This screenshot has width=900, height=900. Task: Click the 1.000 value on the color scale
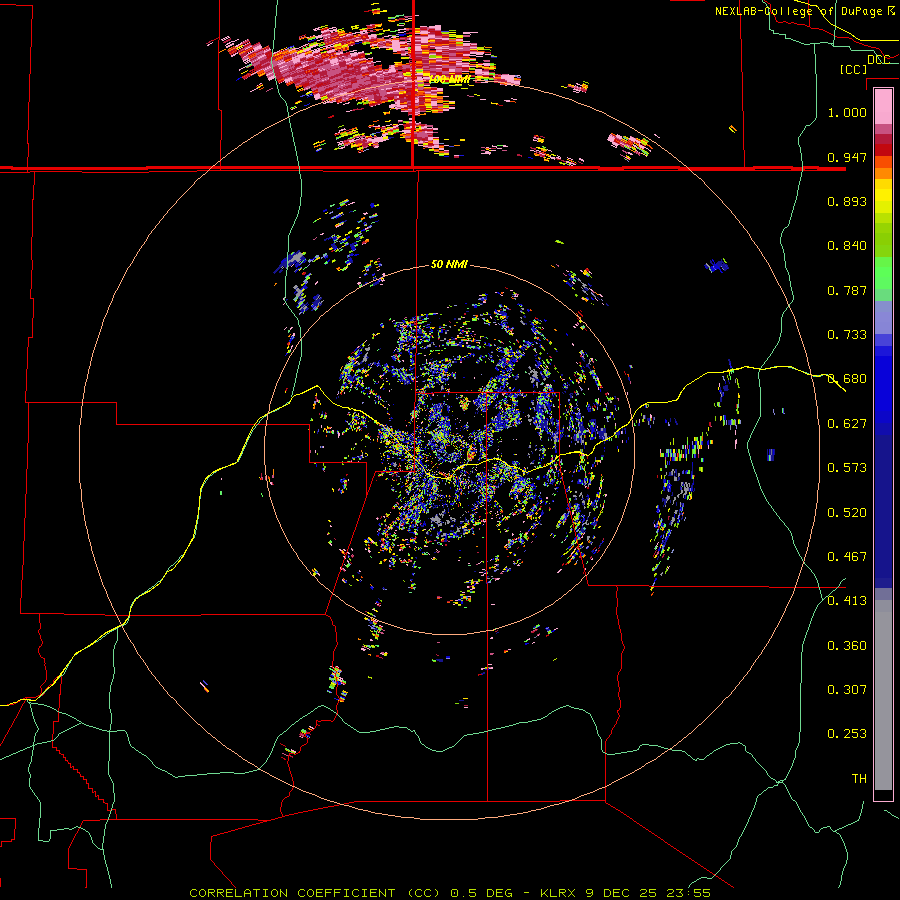pos(847,112)
